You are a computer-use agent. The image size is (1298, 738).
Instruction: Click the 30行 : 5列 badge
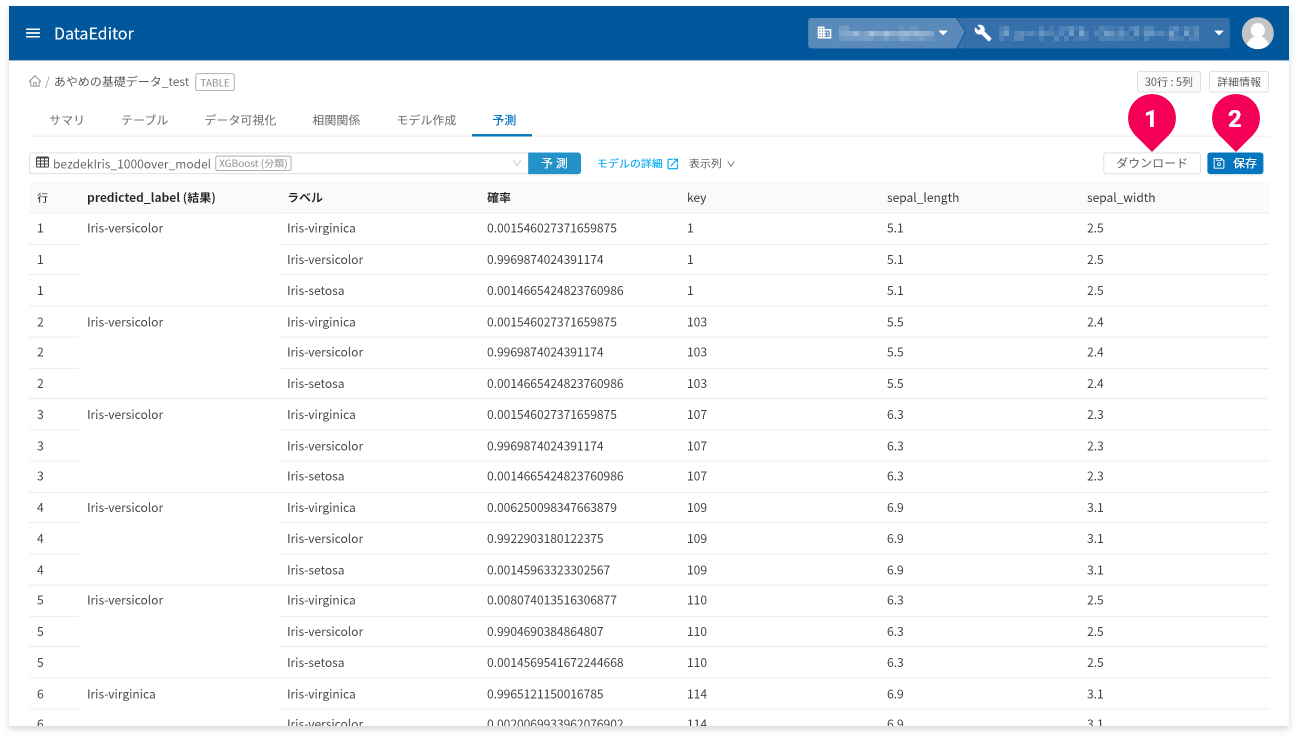(1168, 82)
